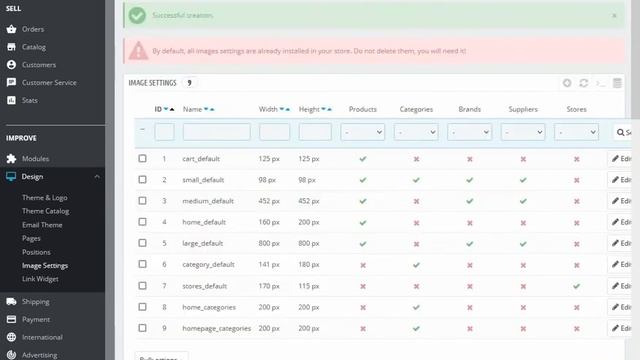
Task: Open the Advertising icon in sidebar
Action: (11, 355)
